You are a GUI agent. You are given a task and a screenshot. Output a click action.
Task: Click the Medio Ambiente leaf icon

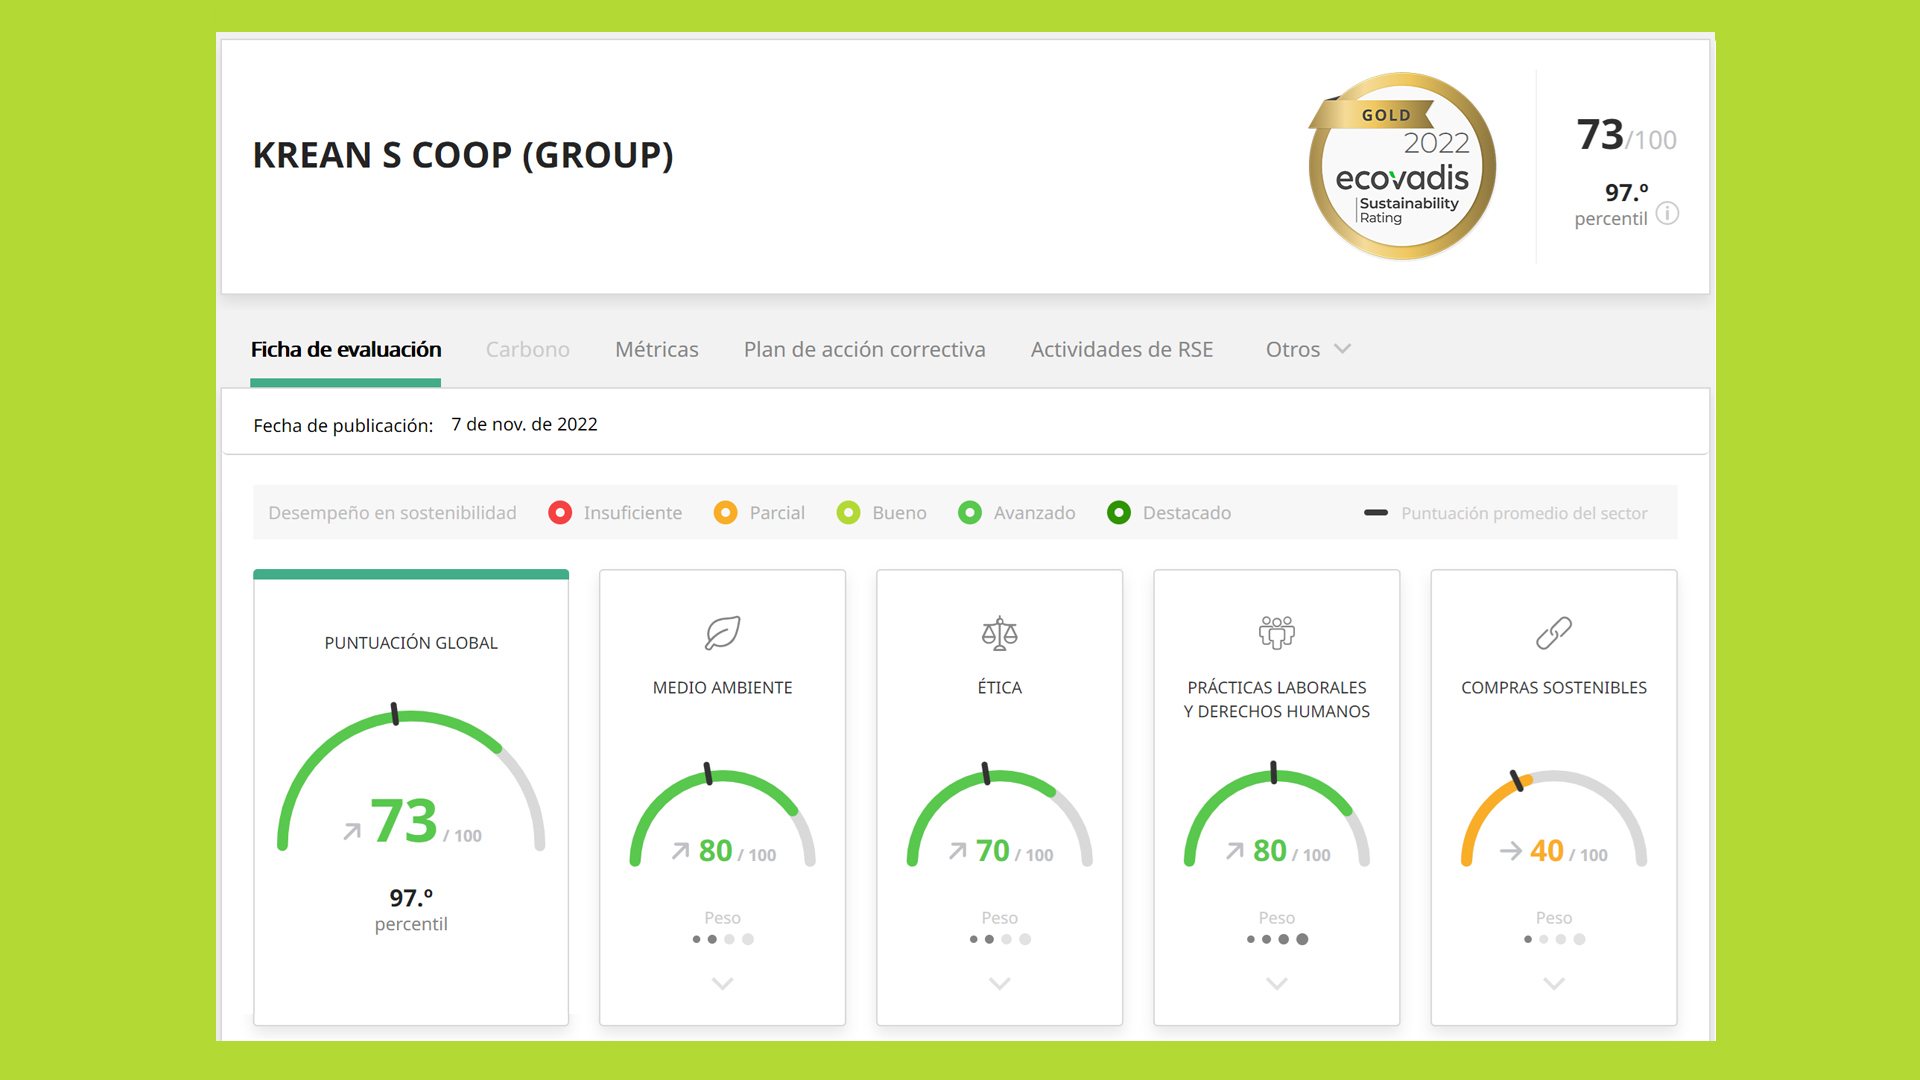coord(722,633)
